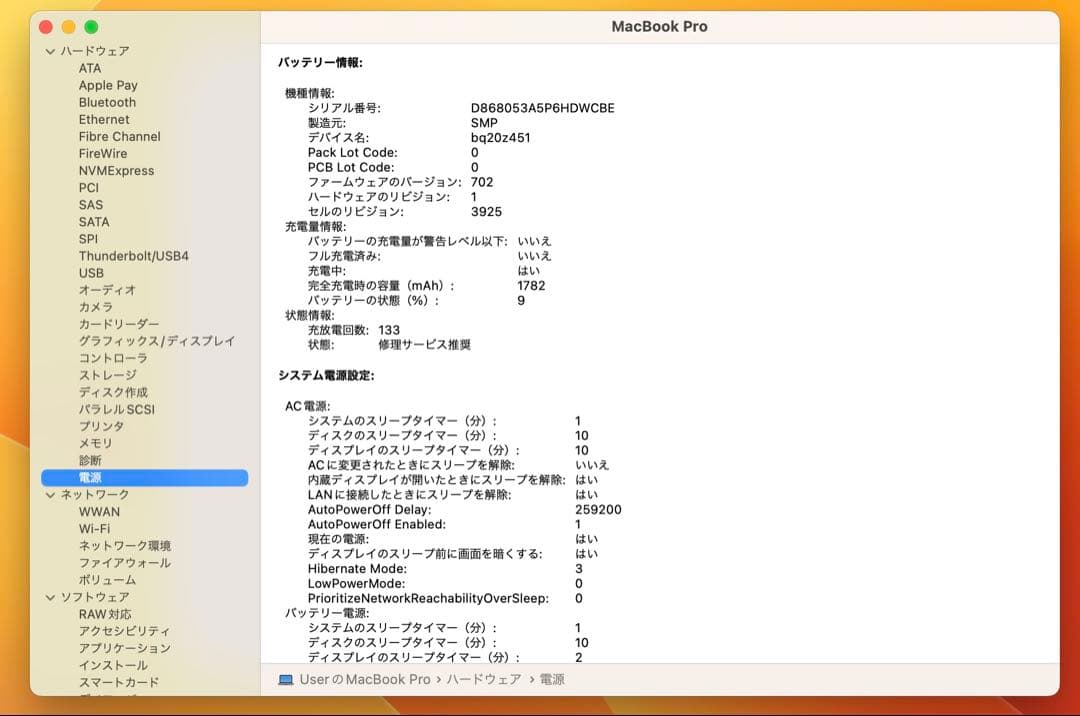Select Thunderbolt/USB4 entry
The width and height of the screenshot is (1080, 716).
pos(134,256)
